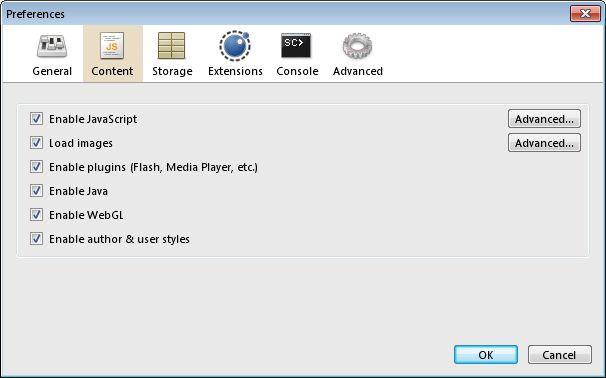Open the Console terminal icon
Image resolution: width=606 pixels, height=378 pixels.
click(x=296, y=46)
